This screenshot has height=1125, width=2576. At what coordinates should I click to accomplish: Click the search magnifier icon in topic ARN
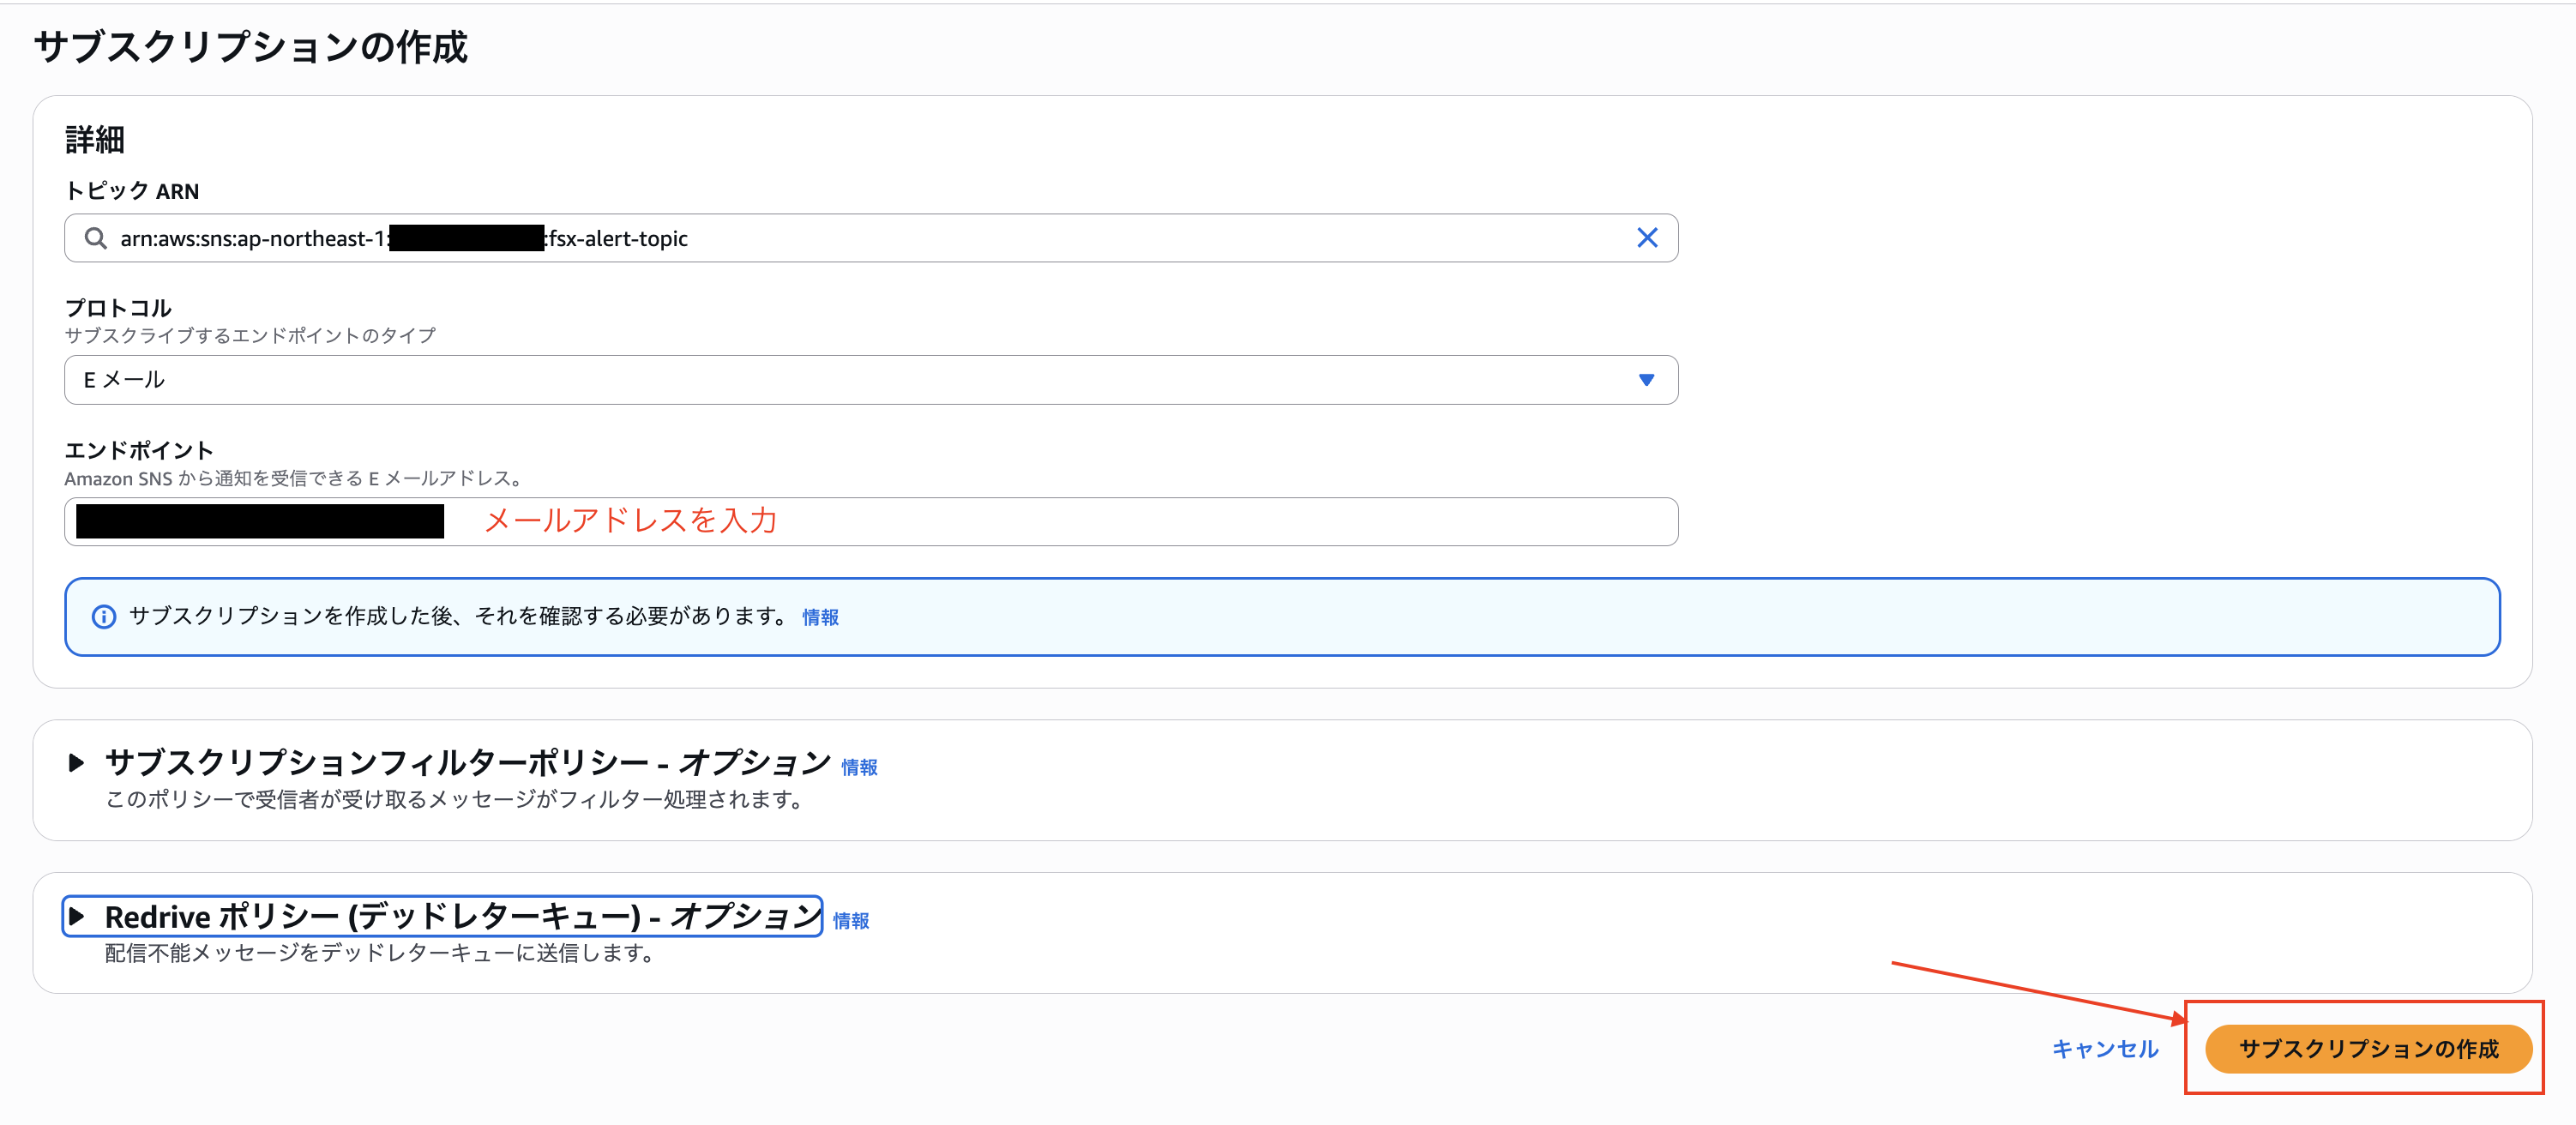point(96,238)
